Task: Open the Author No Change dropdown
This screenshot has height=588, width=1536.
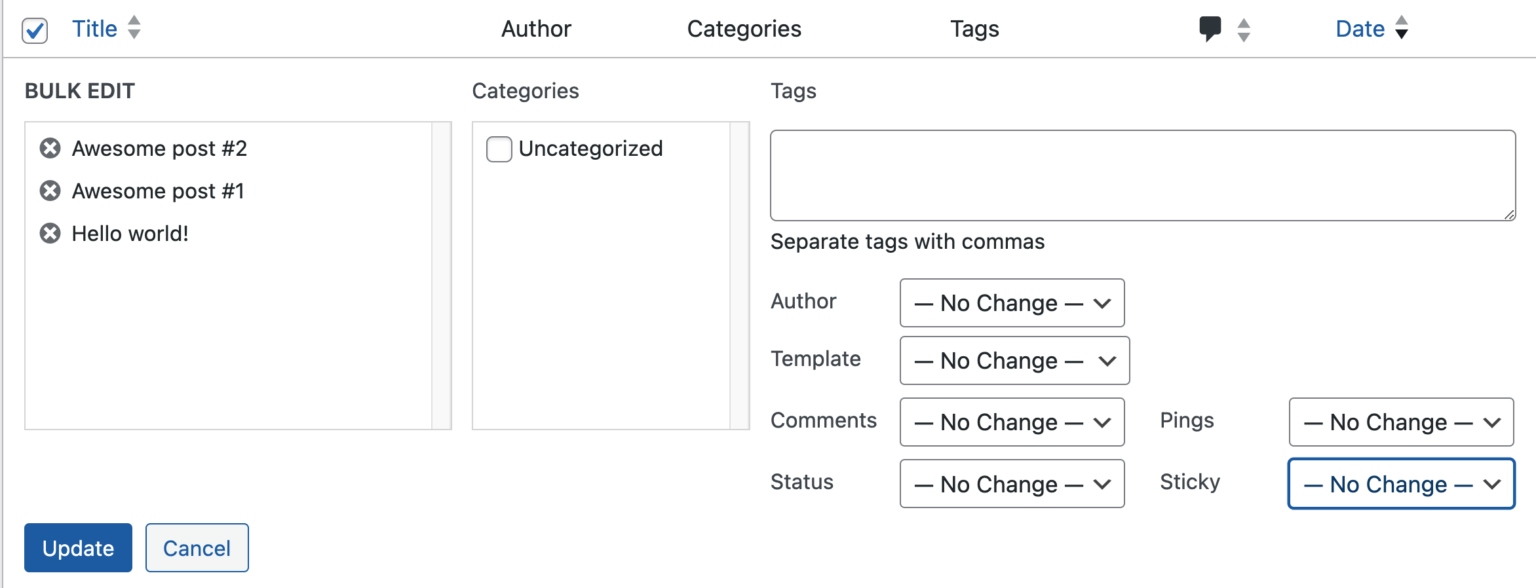Action: (1011, 302)
